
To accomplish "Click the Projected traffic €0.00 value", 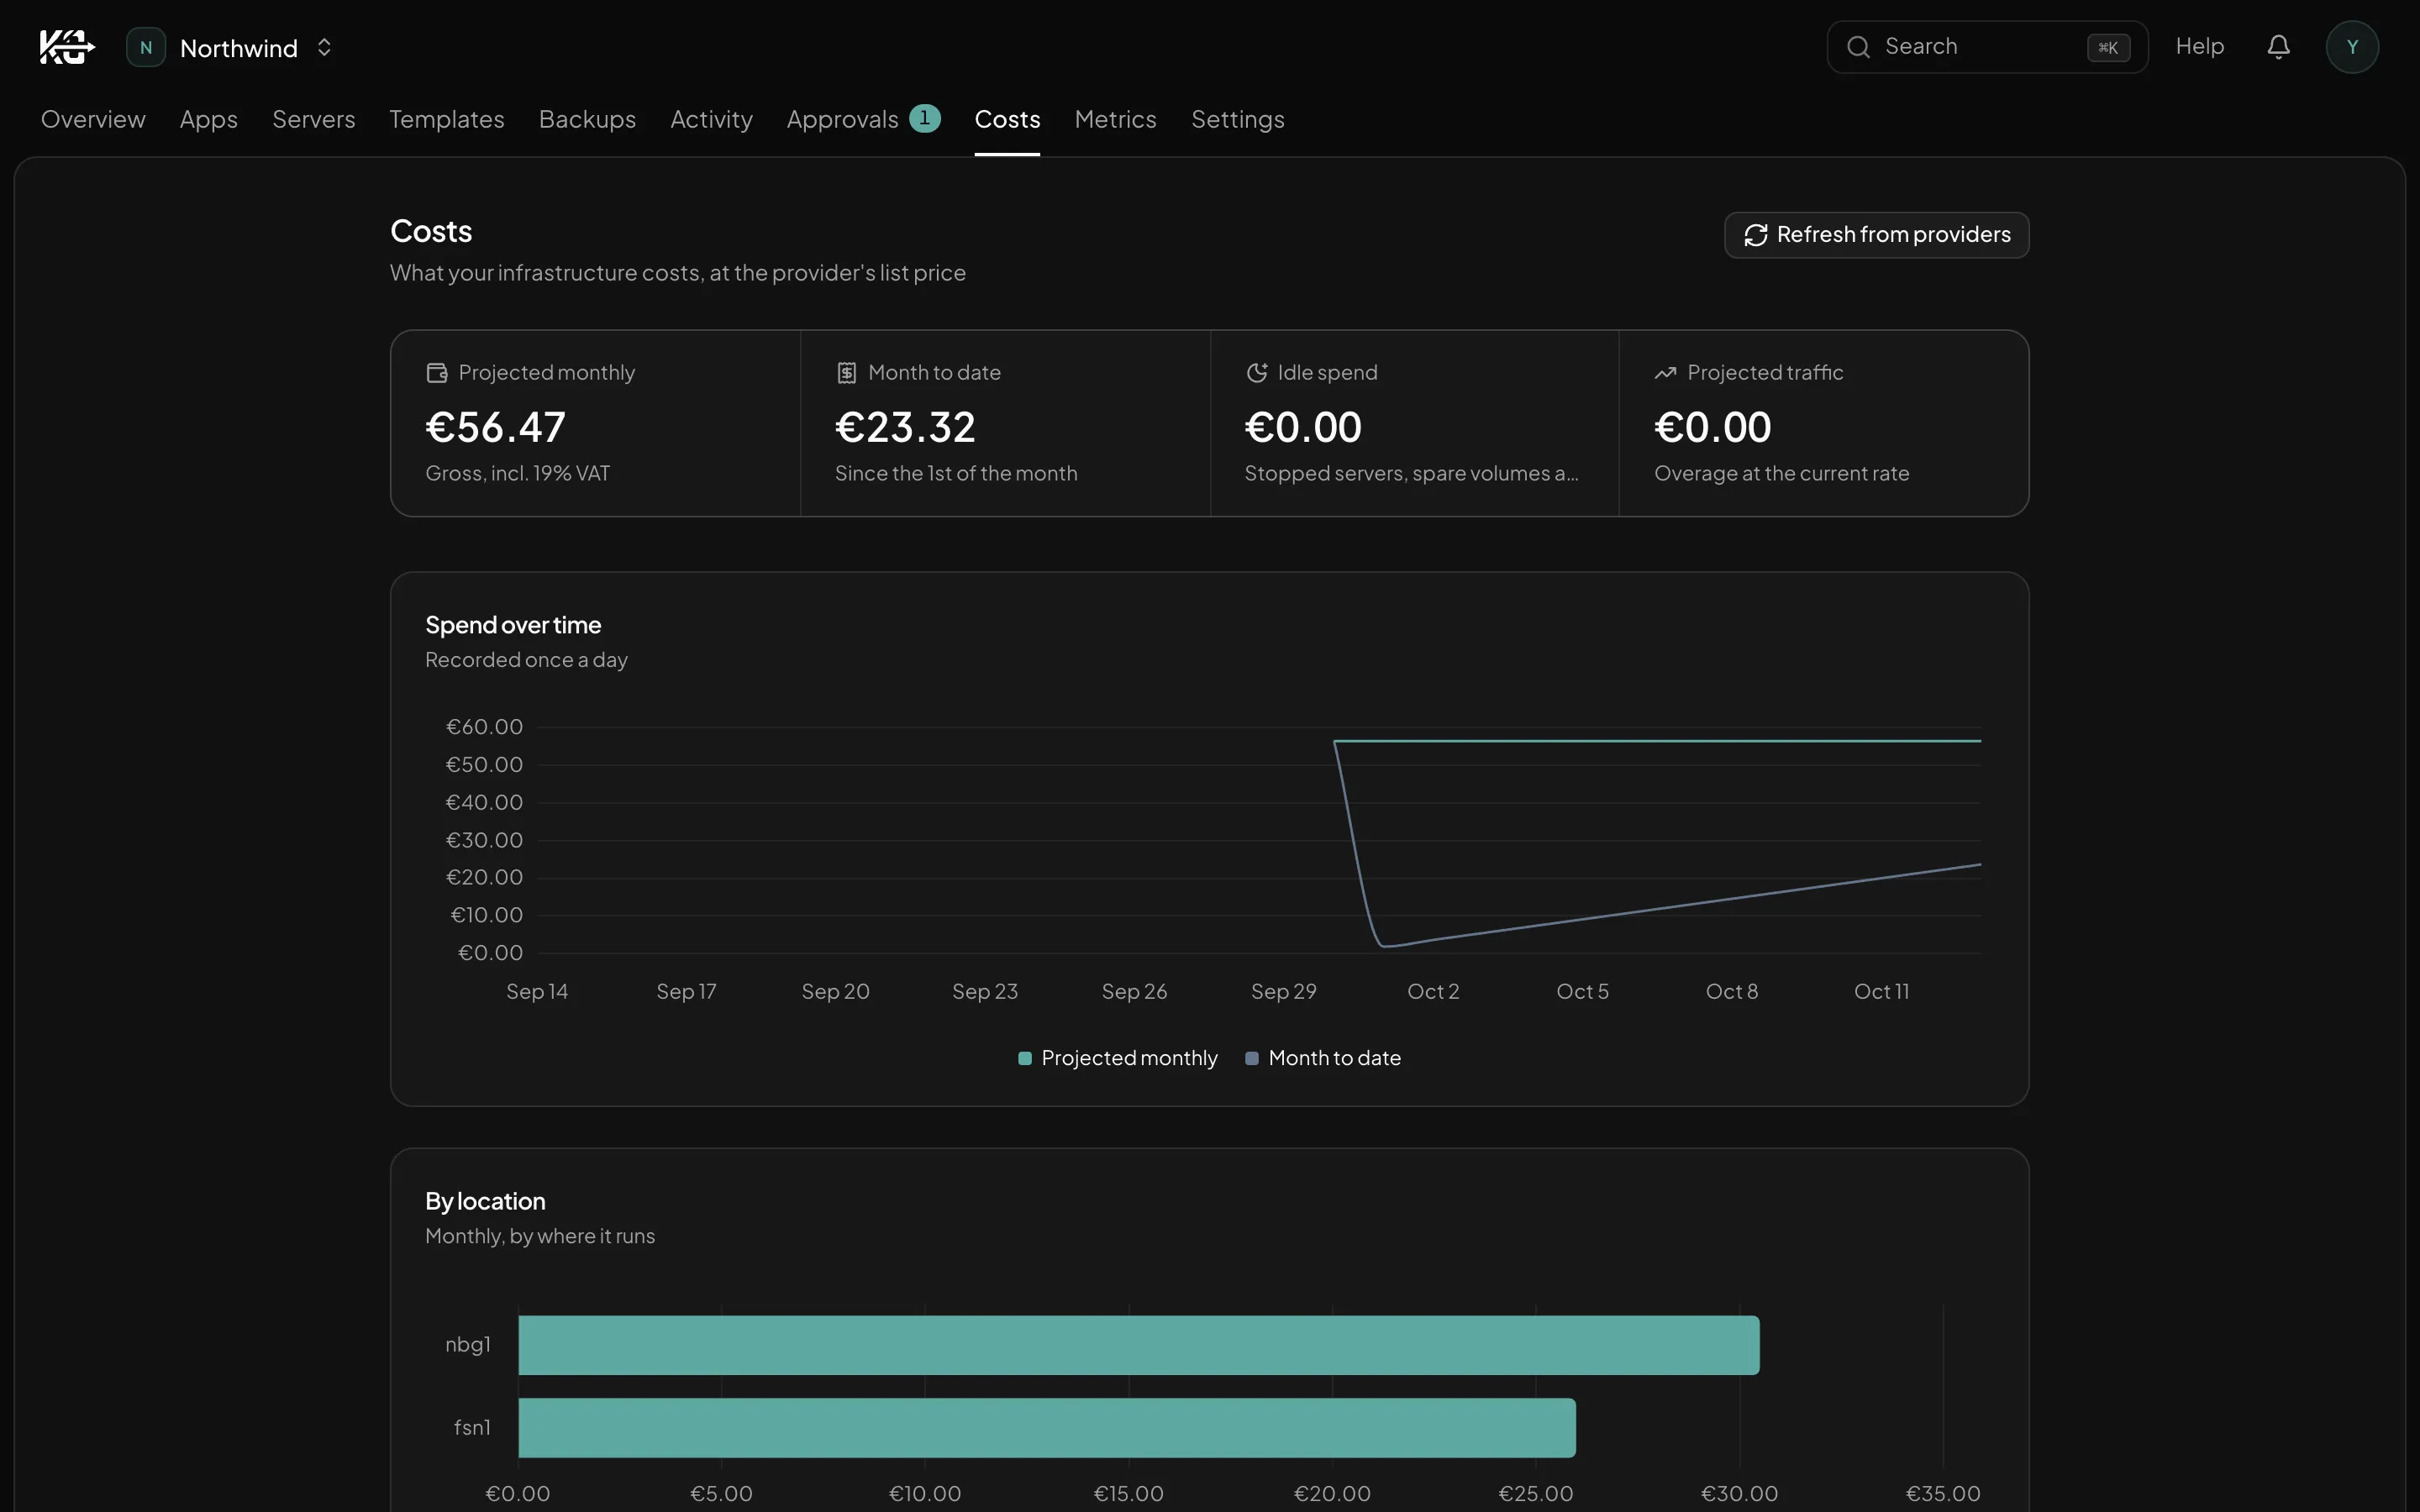I will 1713,428.
